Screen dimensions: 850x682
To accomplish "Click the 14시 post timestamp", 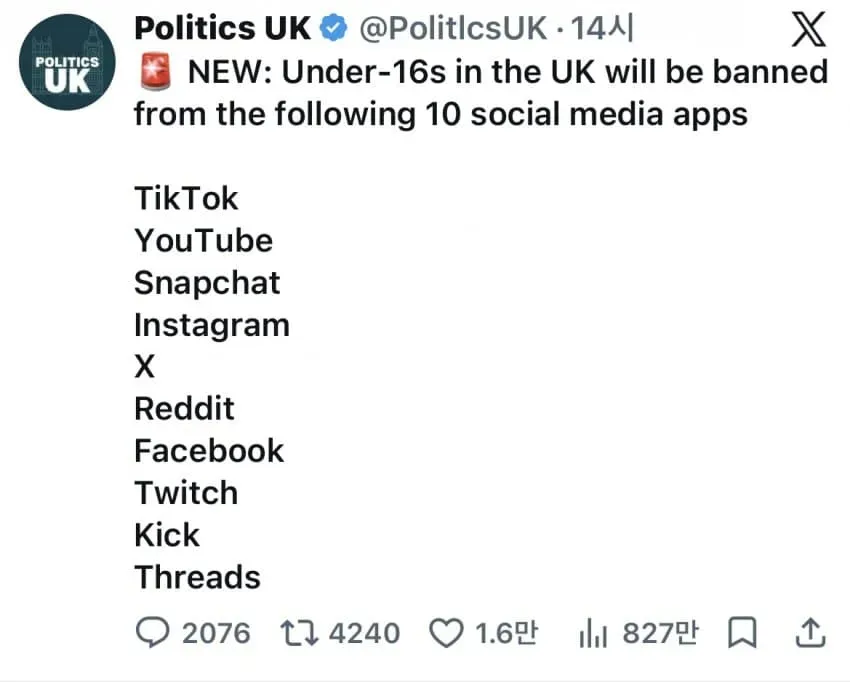I will point(602,28).
